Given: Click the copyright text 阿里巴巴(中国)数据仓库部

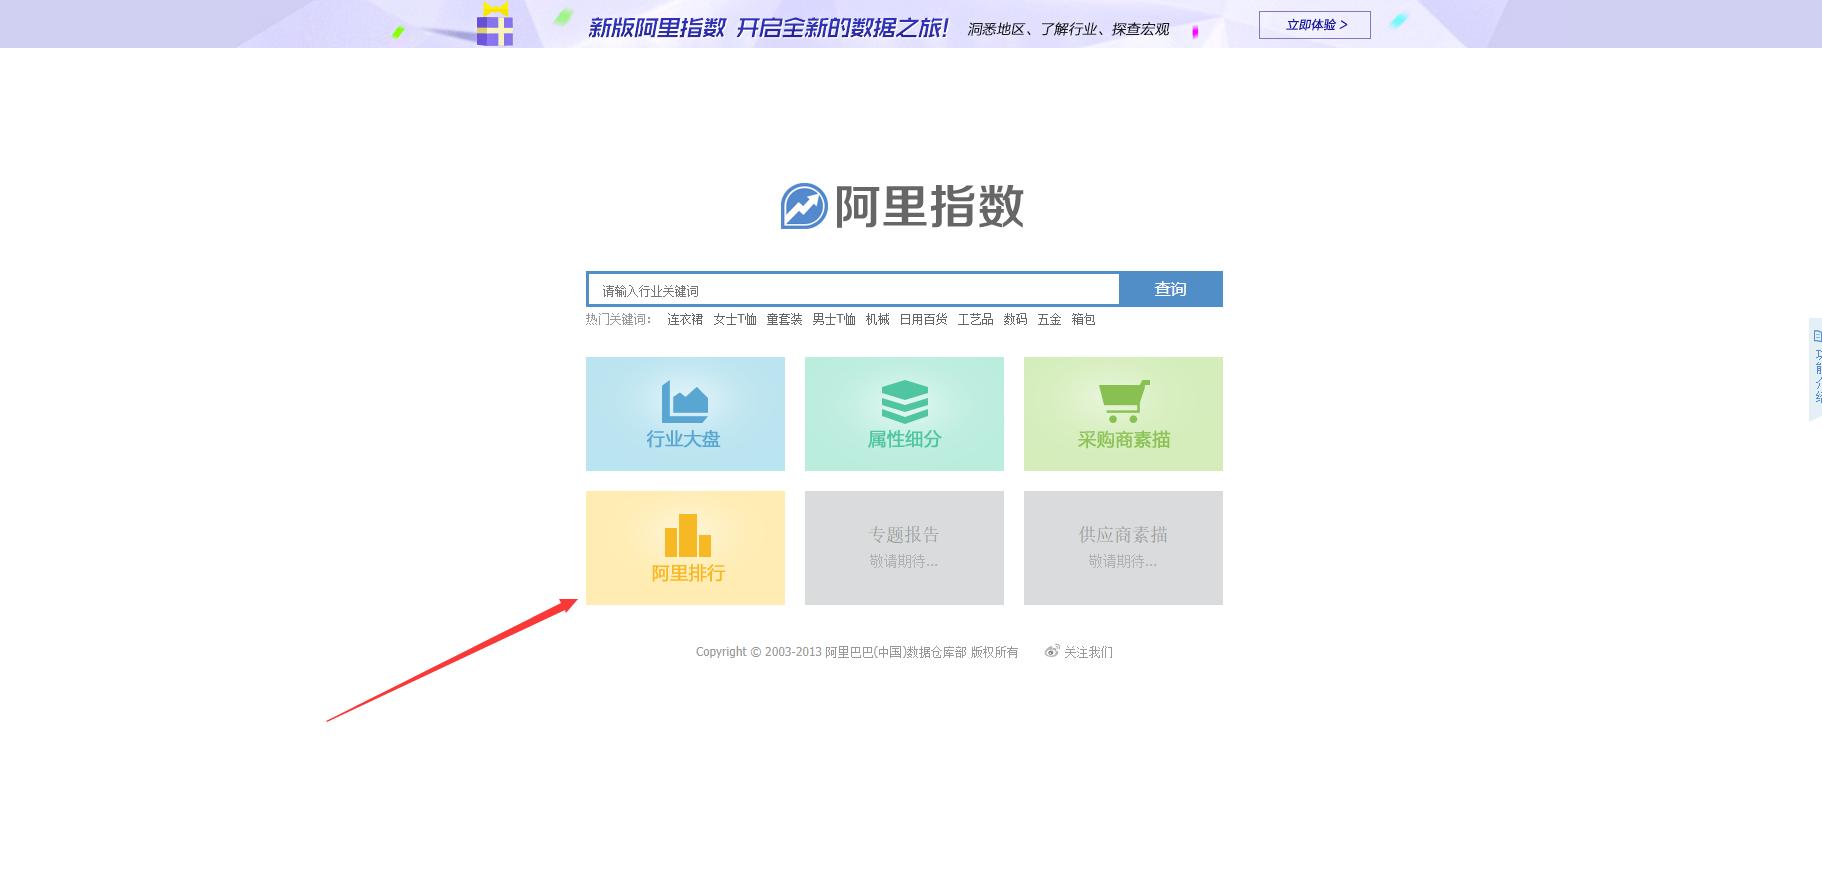Looking at the screenshot, I should coord(896,652).
